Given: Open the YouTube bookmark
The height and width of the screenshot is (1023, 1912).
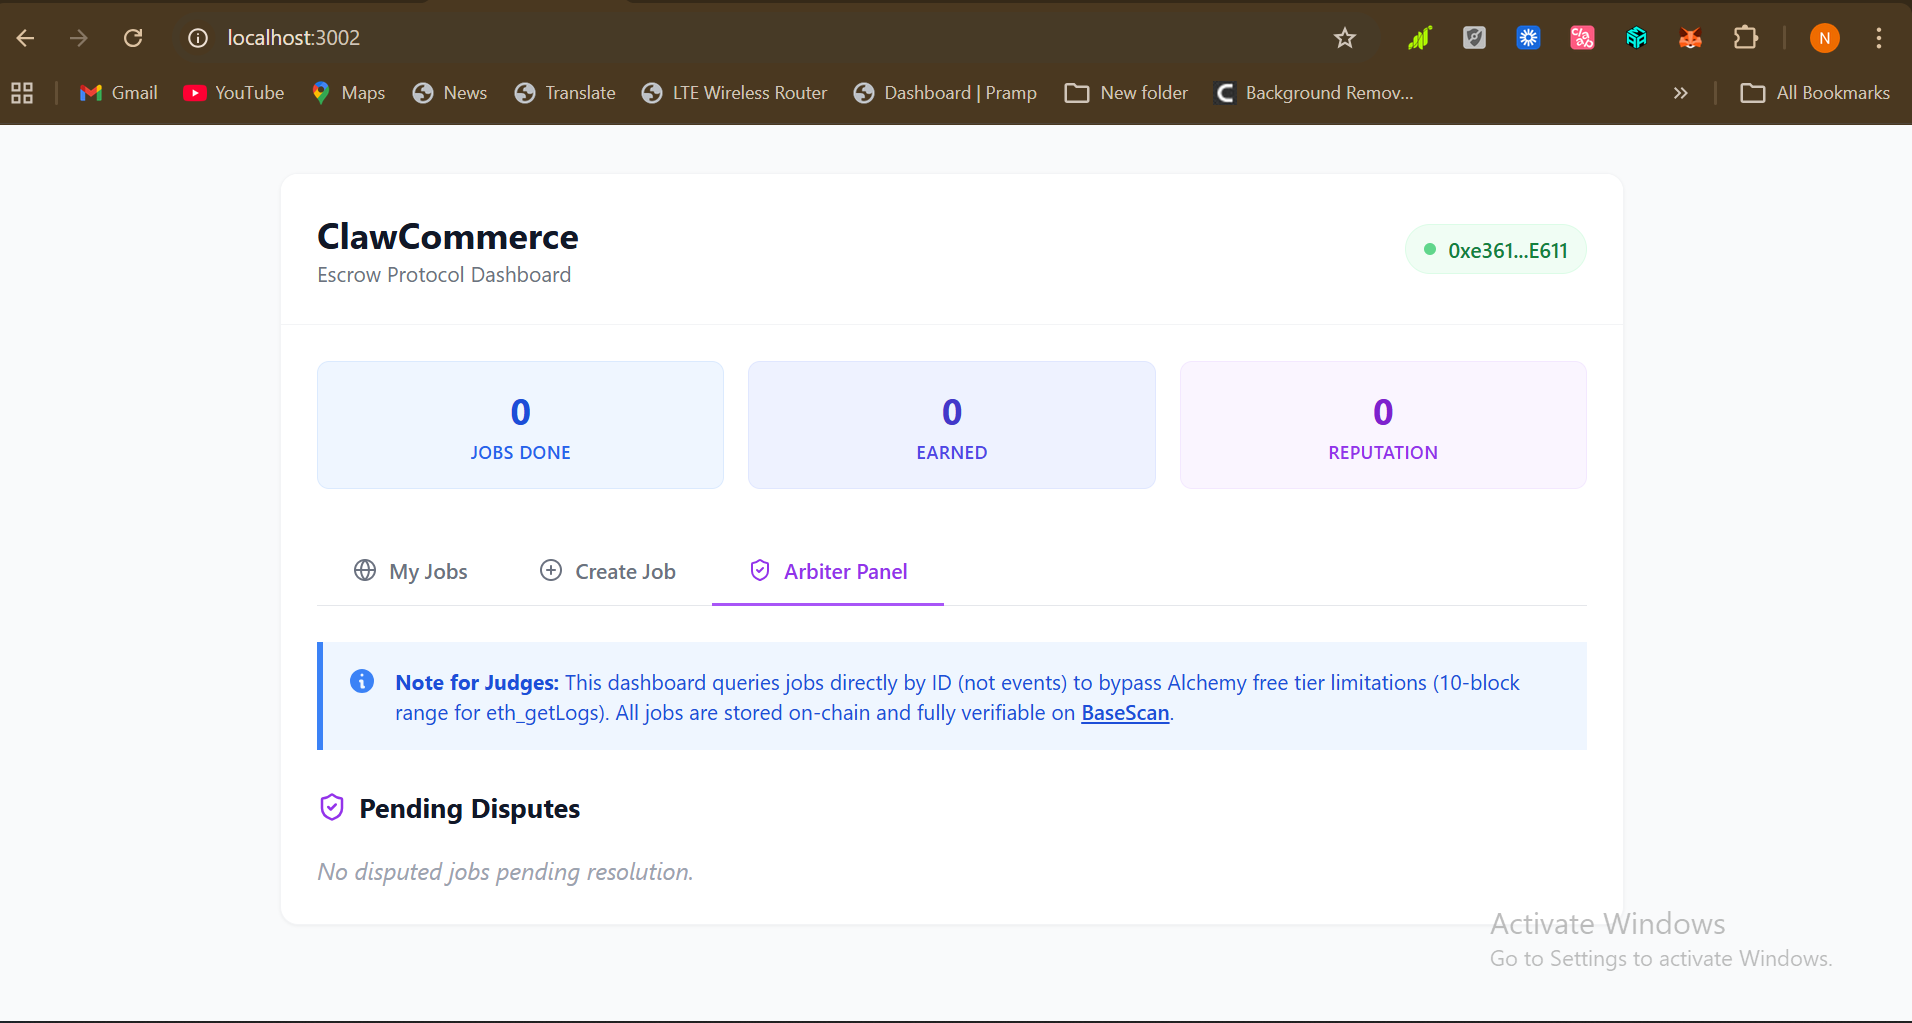Looking at the screenshot, I should point(234,93).
